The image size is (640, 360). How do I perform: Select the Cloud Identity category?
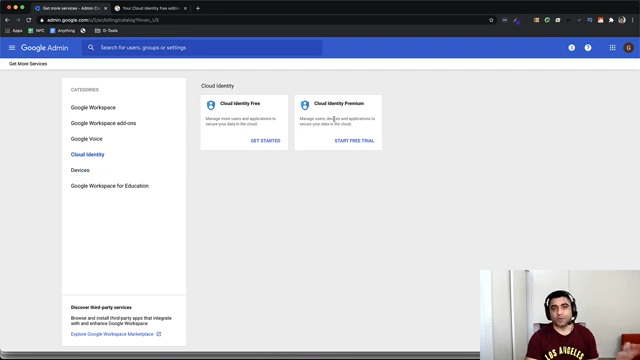click(x=87, y=154)
